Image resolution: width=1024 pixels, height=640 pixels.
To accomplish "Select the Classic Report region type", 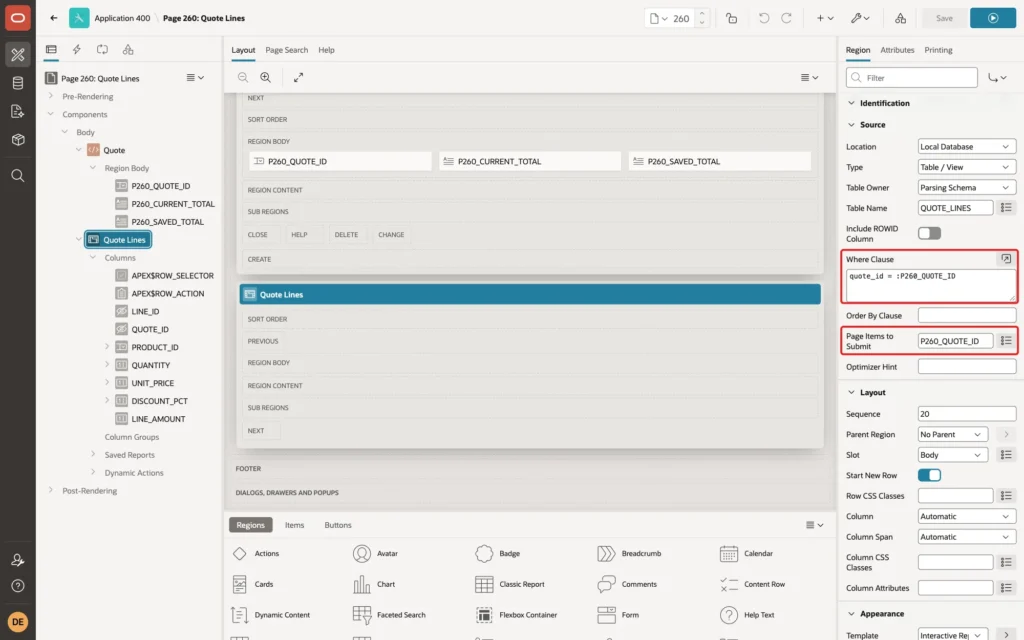I will pyautogui.click(x=509, y=584).
